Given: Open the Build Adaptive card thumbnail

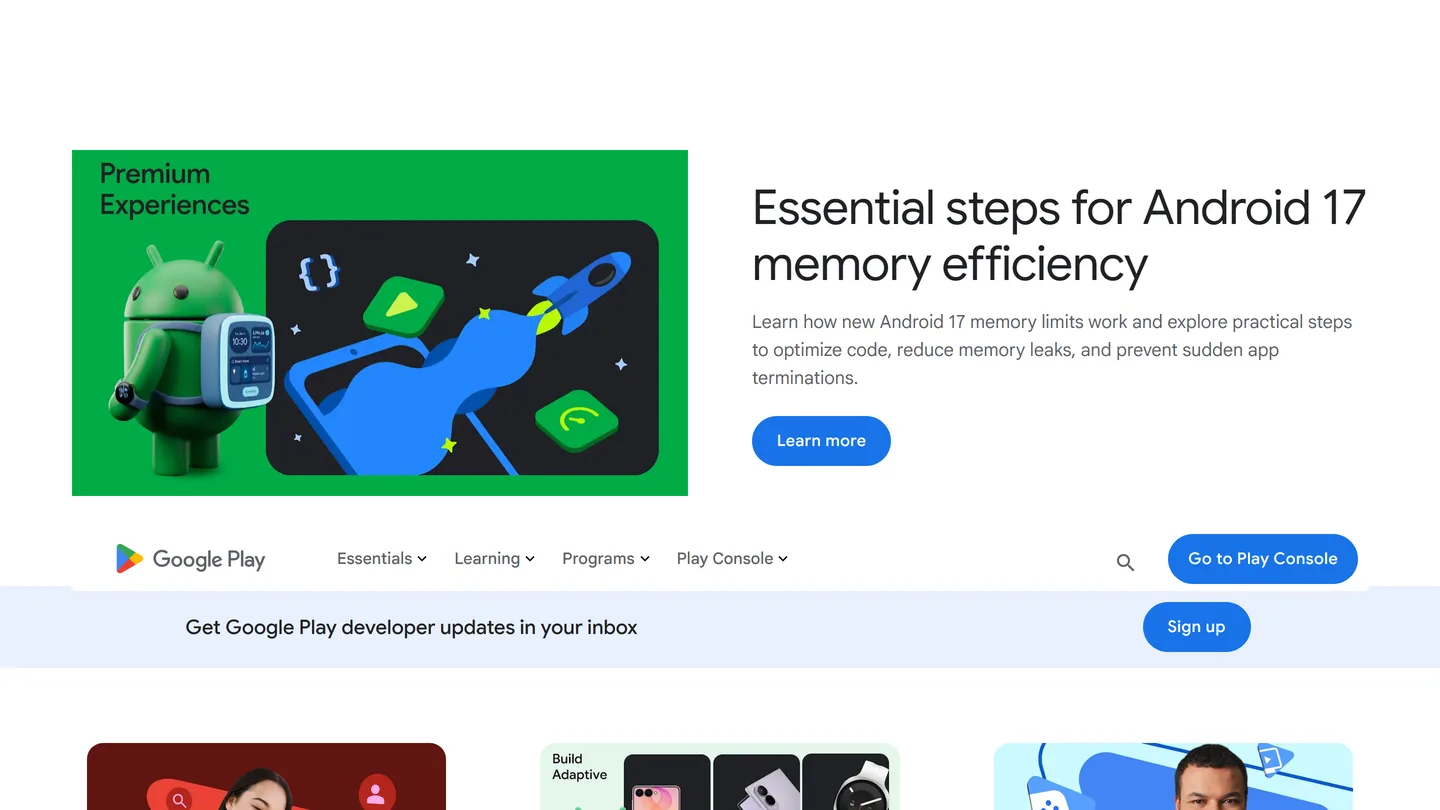Looking at the screenshot, I should coord(720,777).
